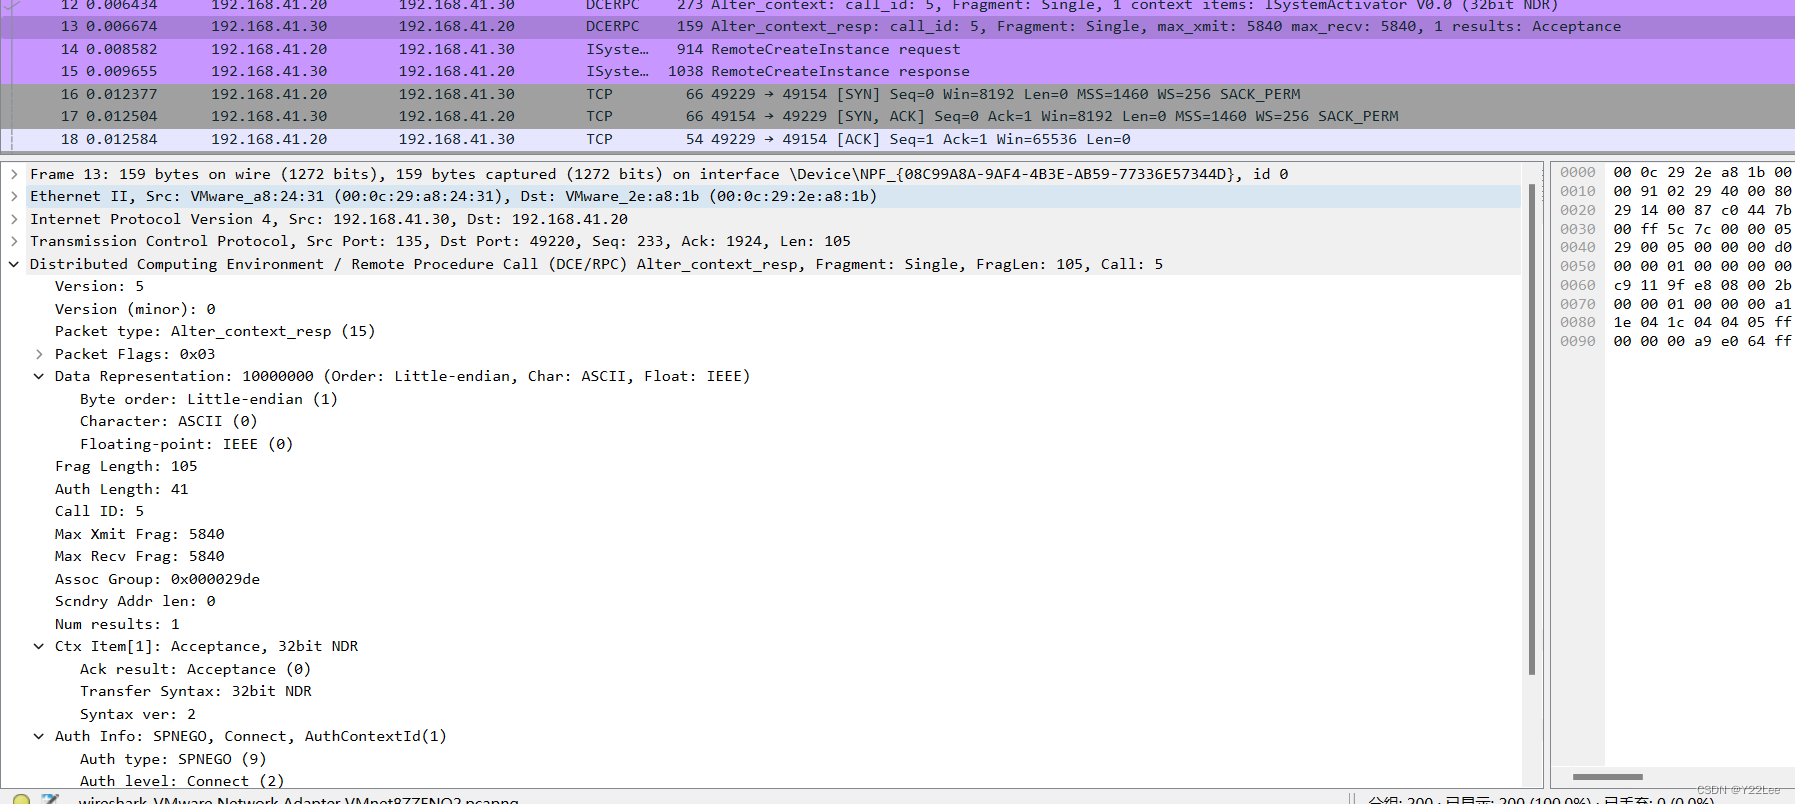This screenshot has height=804, width=1795.
Task: Select 'Ack result: Acceptance (0)' field
Action: 195,669
